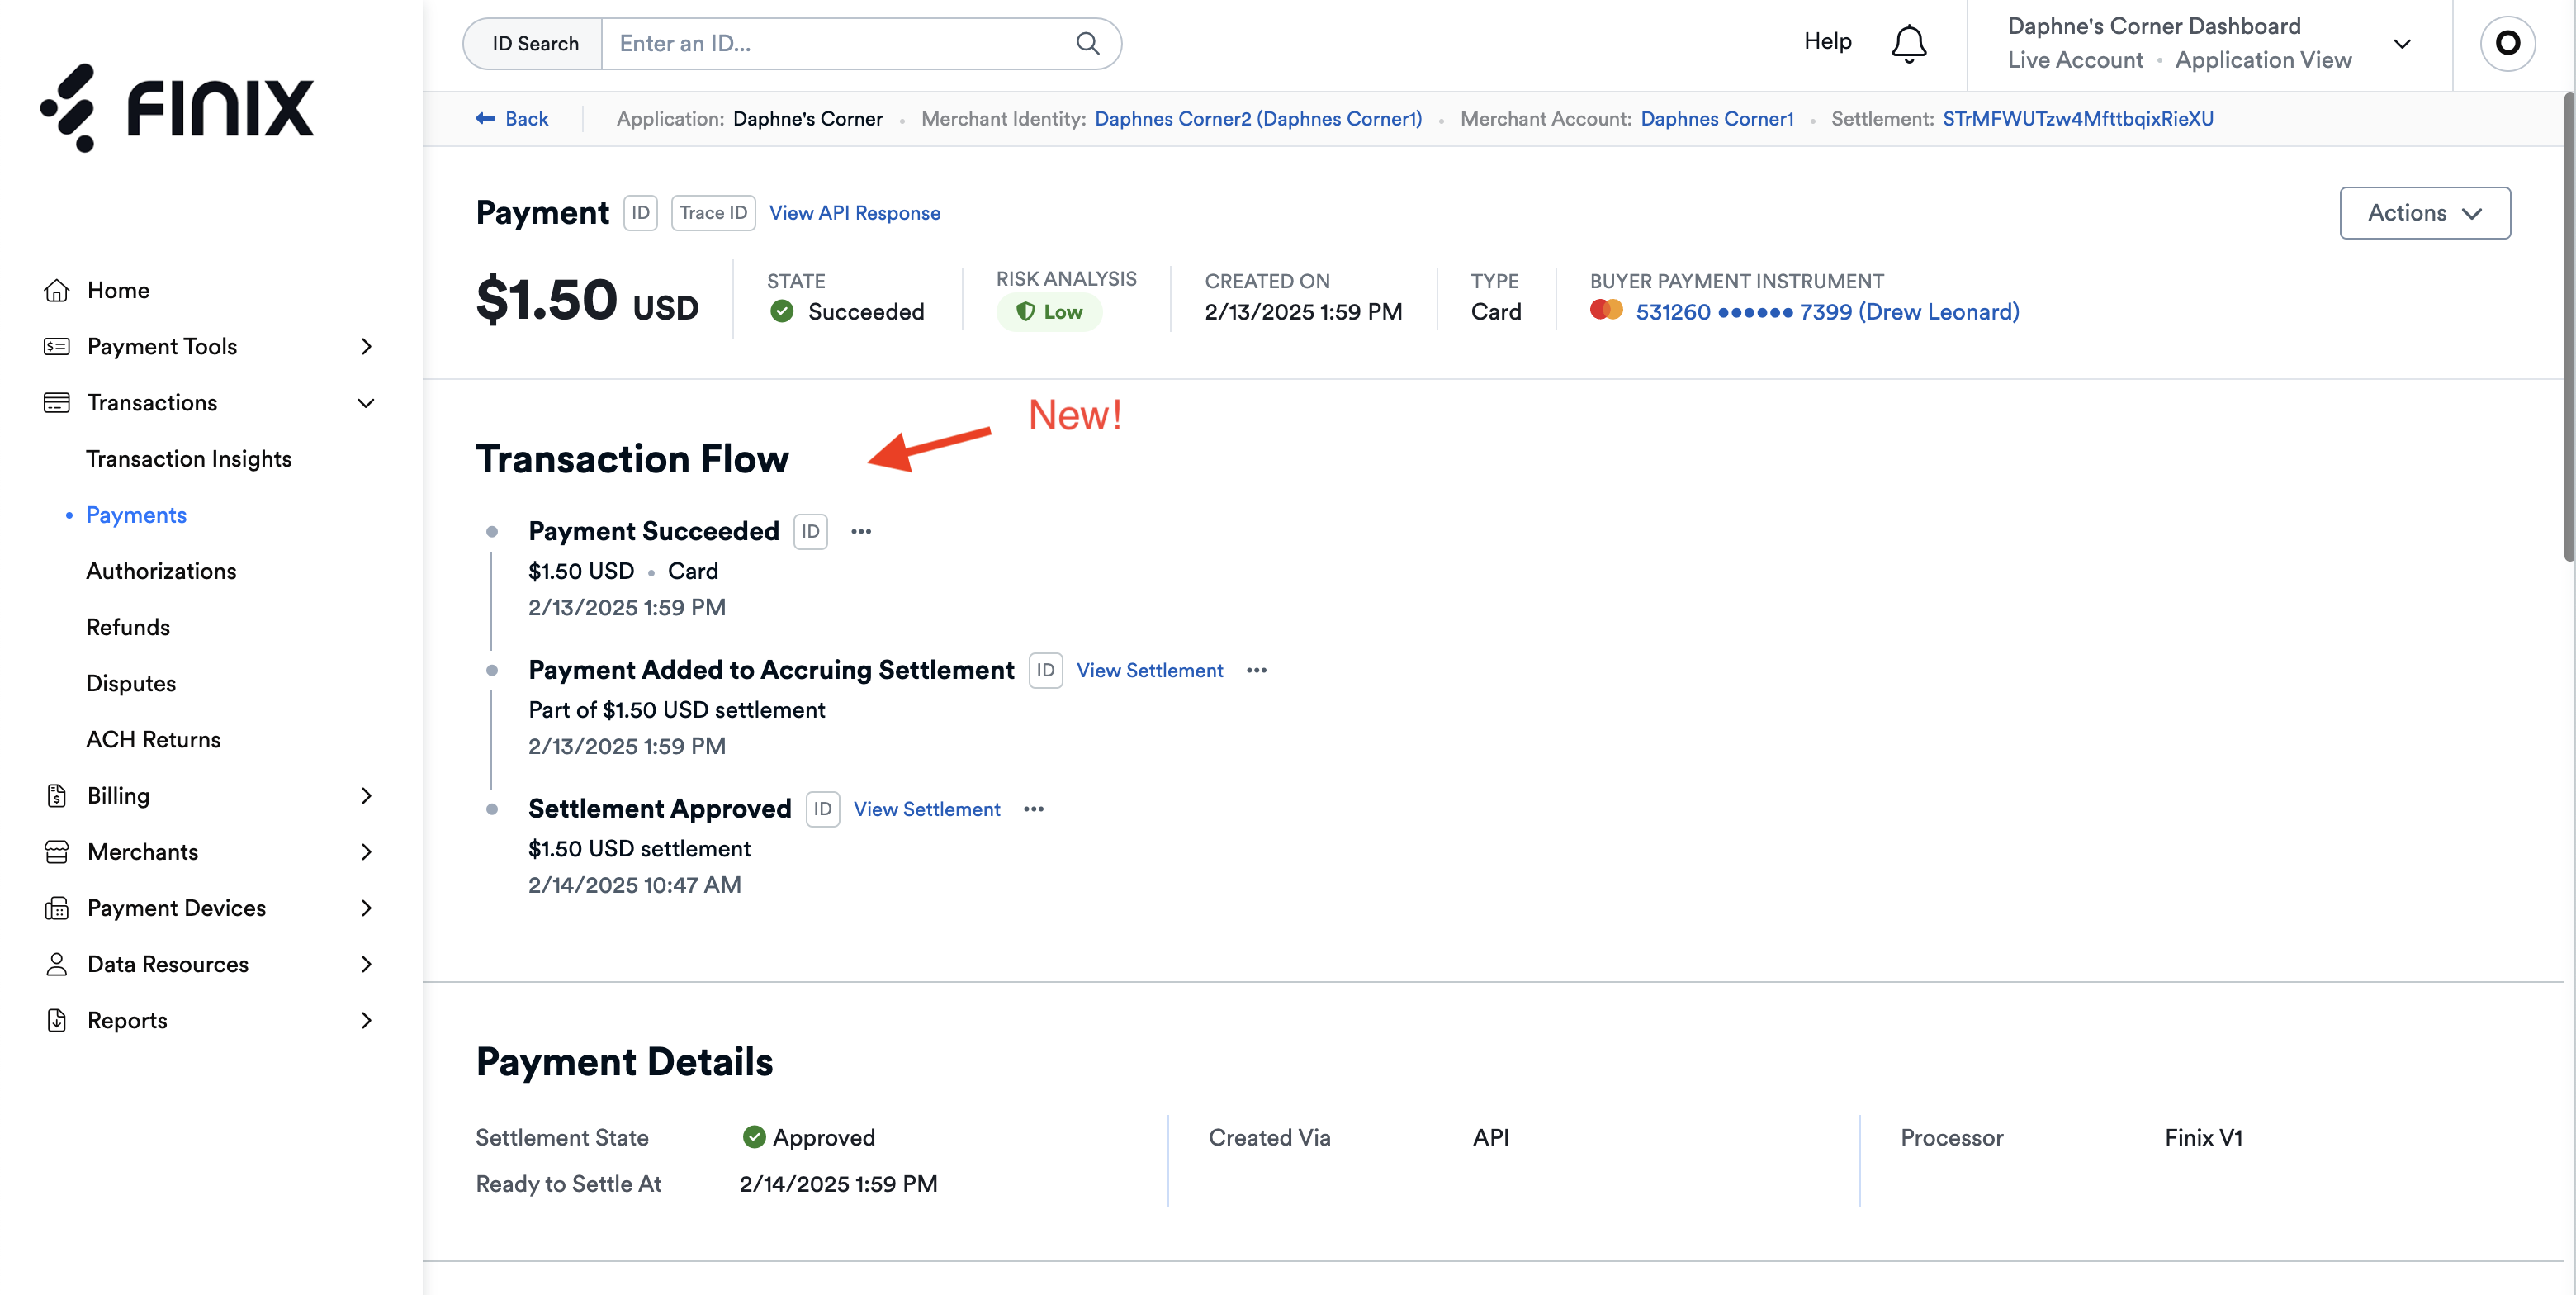Viewport: 2576px width, 1295px height.
Task: Click the Home icon in sidebar
Action: click(x=57, y=290)
